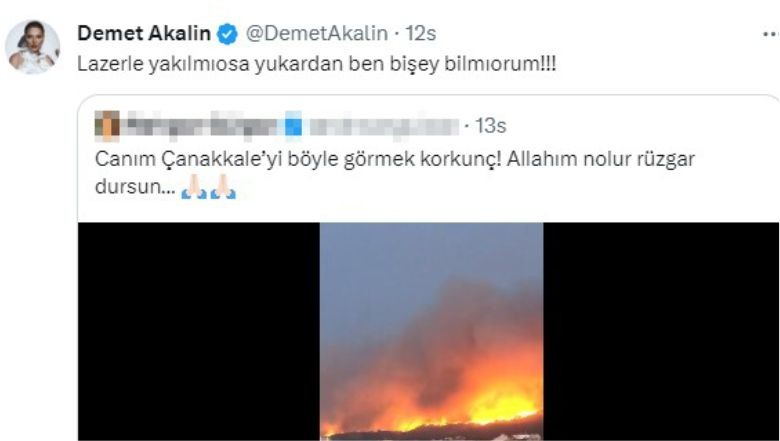Click the second praying hands emoji
This screenshot has width=780, height=441.
pos(223,187)
